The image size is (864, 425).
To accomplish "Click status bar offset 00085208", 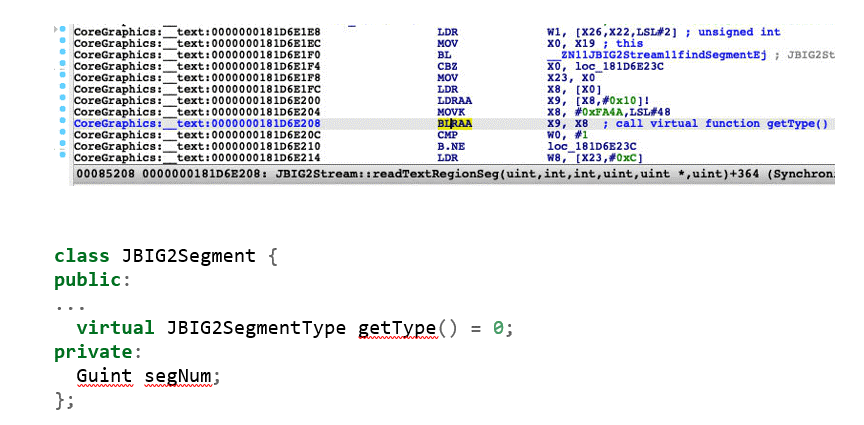I will [x=107, y=174].
